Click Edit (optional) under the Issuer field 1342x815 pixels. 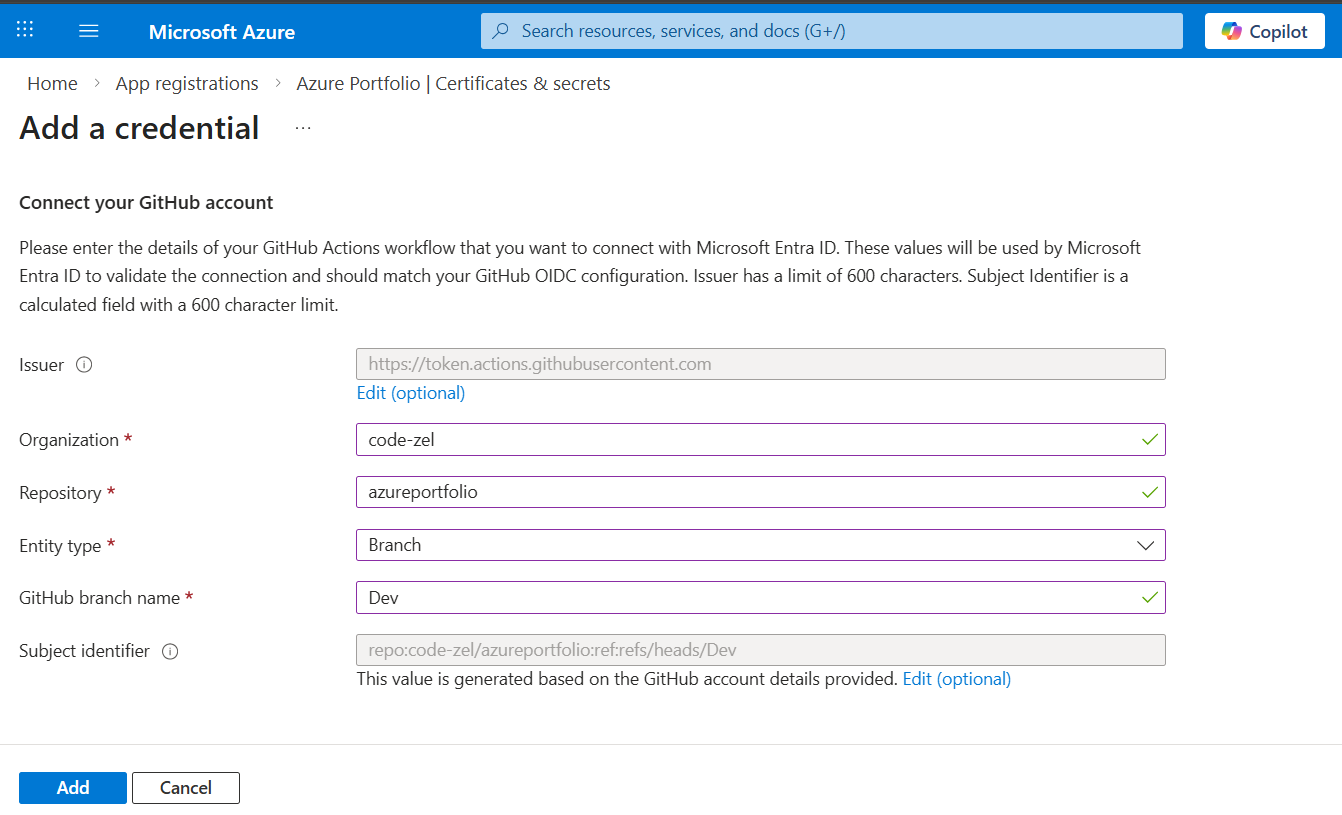tap(410, 393)
